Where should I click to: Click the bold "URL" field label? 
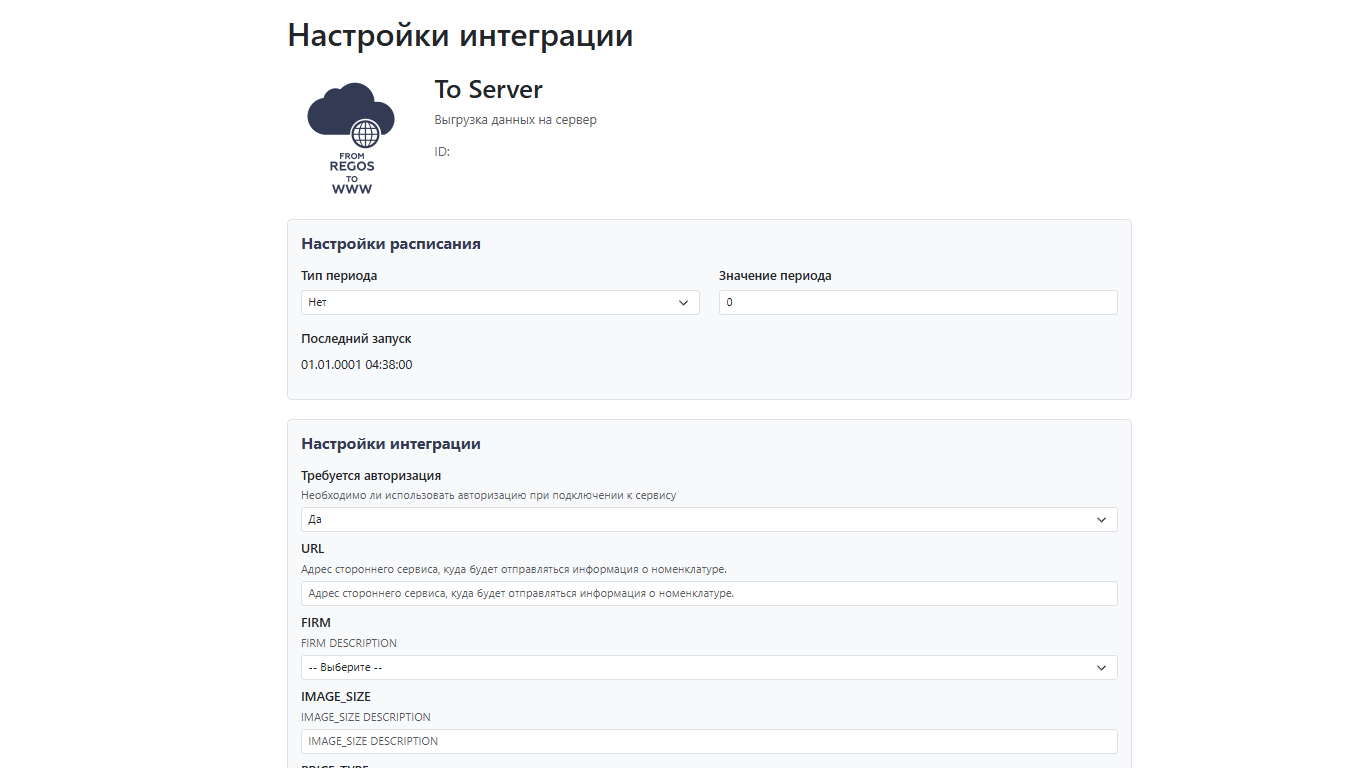pyautogui.click(x=313, y=549)
